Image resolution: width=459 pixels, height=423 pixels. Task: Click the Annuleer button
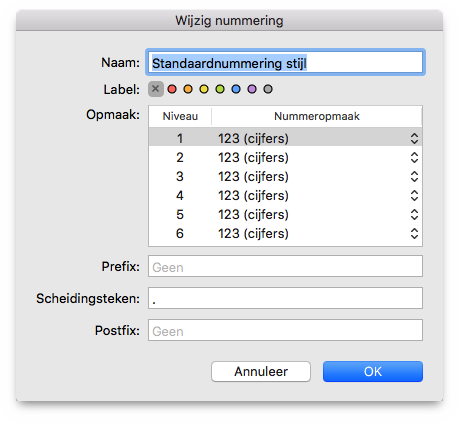coord(261,371)
